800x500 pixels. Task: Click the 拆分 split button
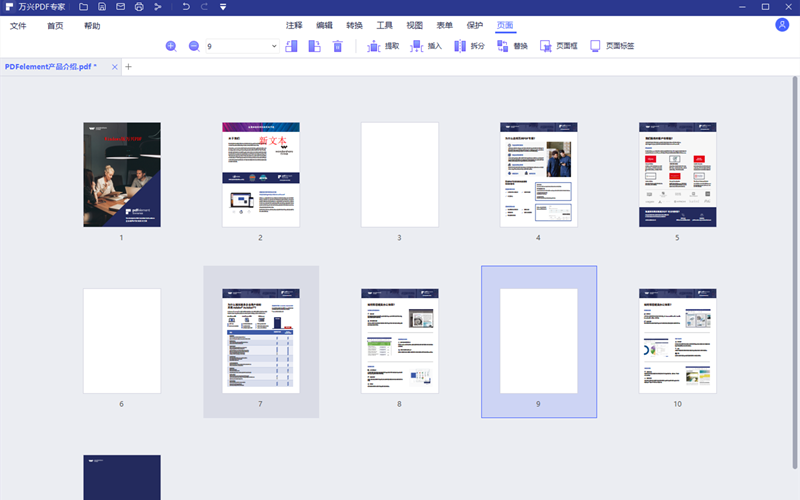[469, 46]
